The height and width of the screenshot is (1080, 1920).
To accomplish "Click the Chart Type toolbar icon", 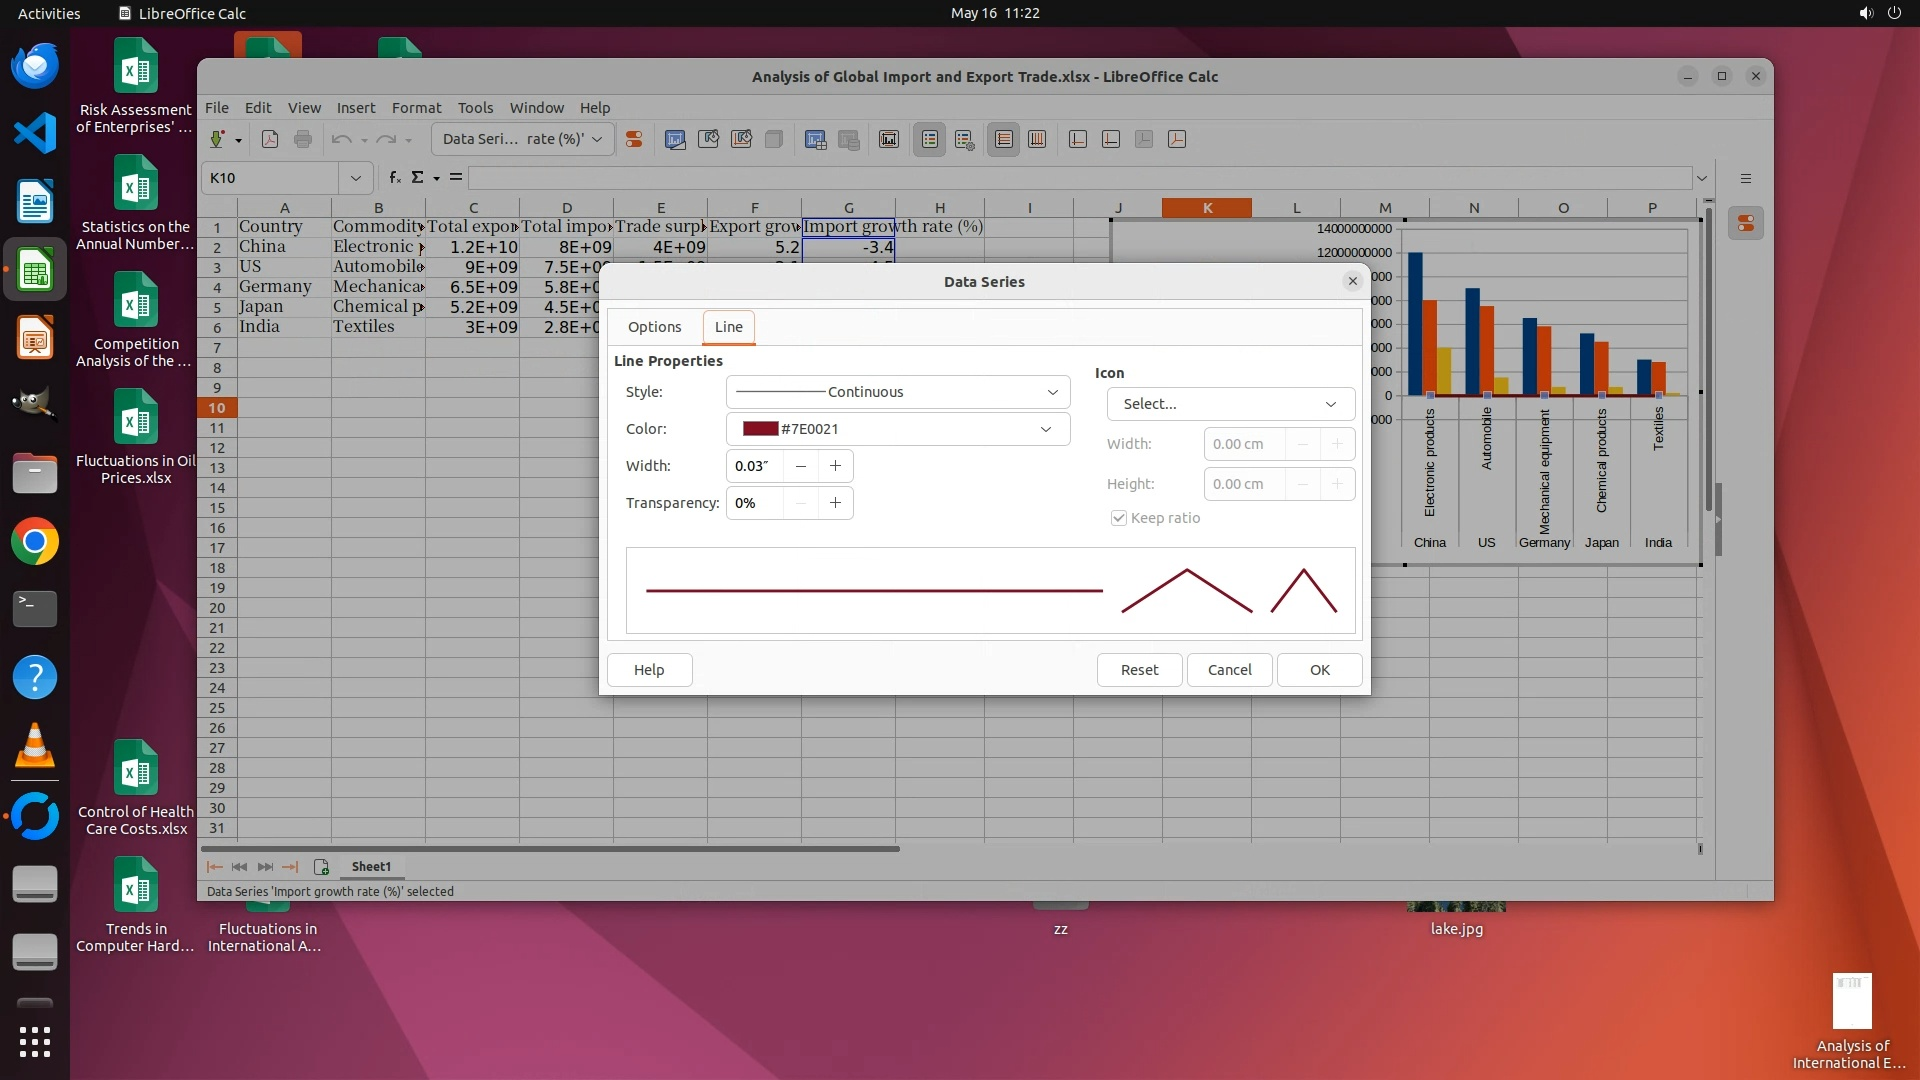I will click(675, 139).
